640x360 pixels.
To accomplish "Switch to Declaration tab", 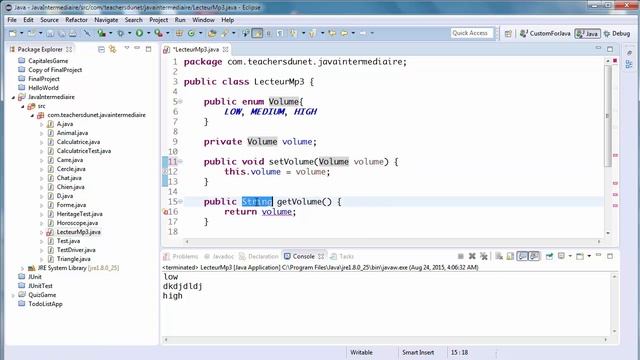I will (258, 256).
